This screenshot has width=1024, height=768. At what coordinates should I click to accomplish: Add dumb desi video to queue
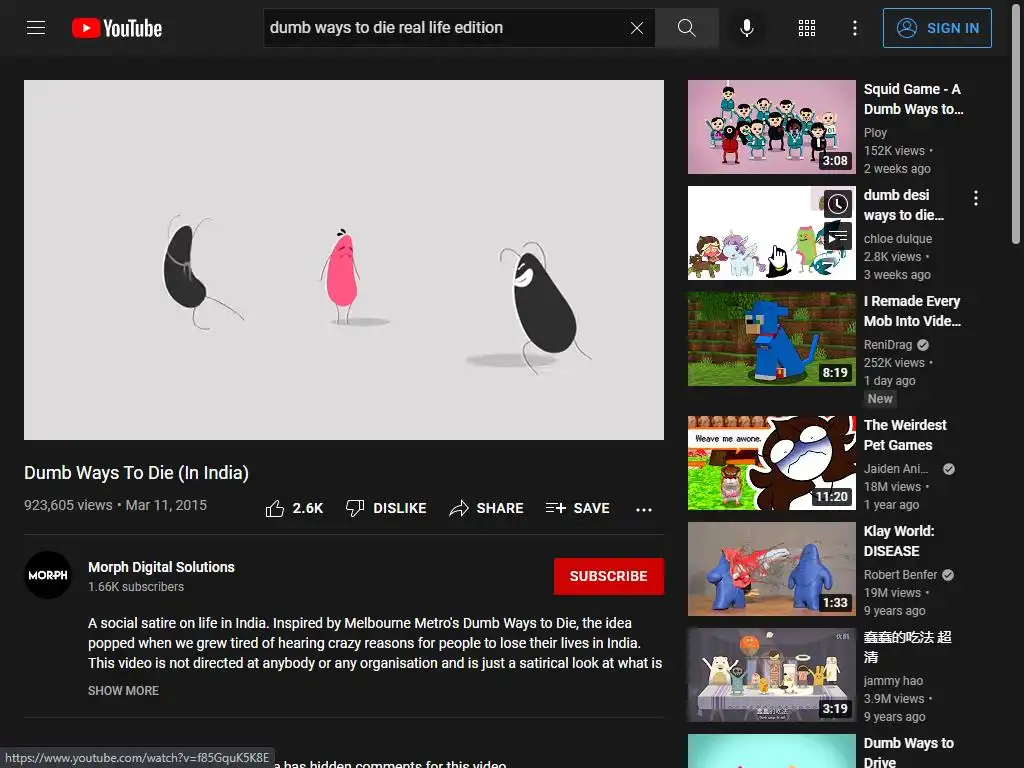(x=838, y=236)
